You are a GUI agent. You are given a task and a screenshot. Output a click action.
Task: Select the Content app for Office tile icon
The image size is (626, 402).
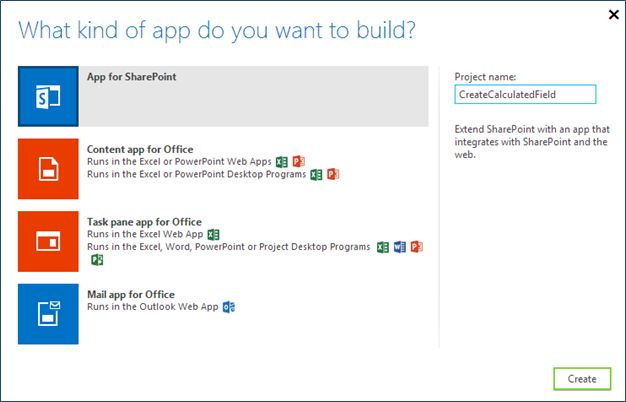[48, 169]
